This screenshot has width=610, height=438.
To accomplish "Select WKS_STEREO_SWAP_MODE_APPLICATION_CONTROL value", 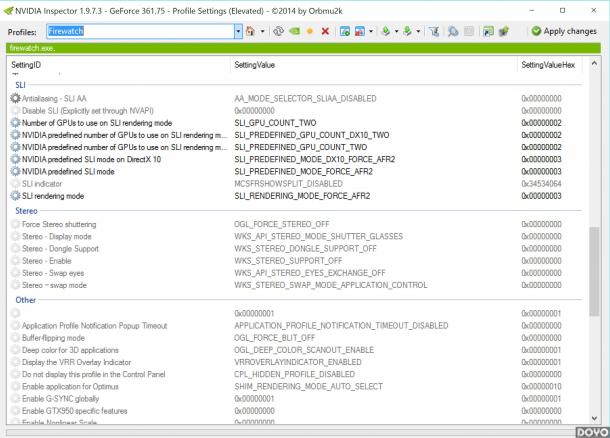I will point(330,285).
